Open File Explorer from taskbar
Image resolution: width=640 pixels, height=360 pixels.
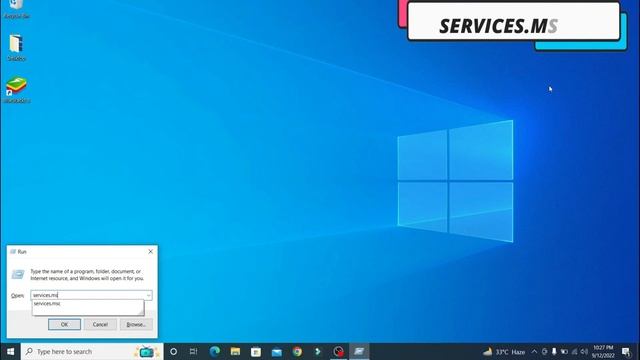[x=235, y=351]
